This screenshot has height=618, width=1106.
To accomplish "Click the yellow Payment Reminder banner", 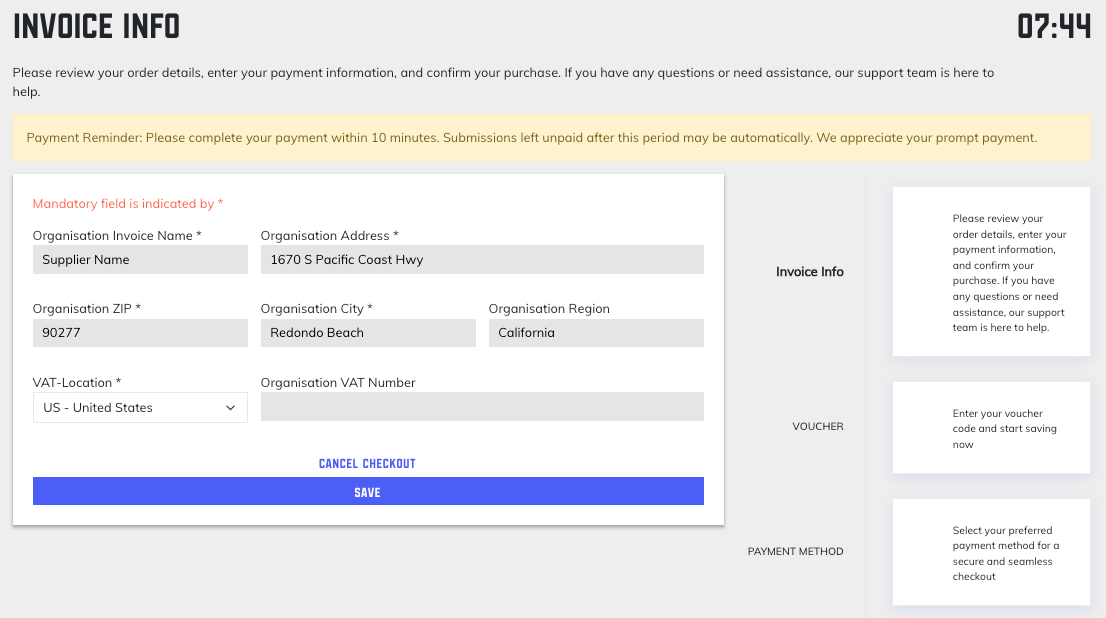I will [x=552, y=138].
